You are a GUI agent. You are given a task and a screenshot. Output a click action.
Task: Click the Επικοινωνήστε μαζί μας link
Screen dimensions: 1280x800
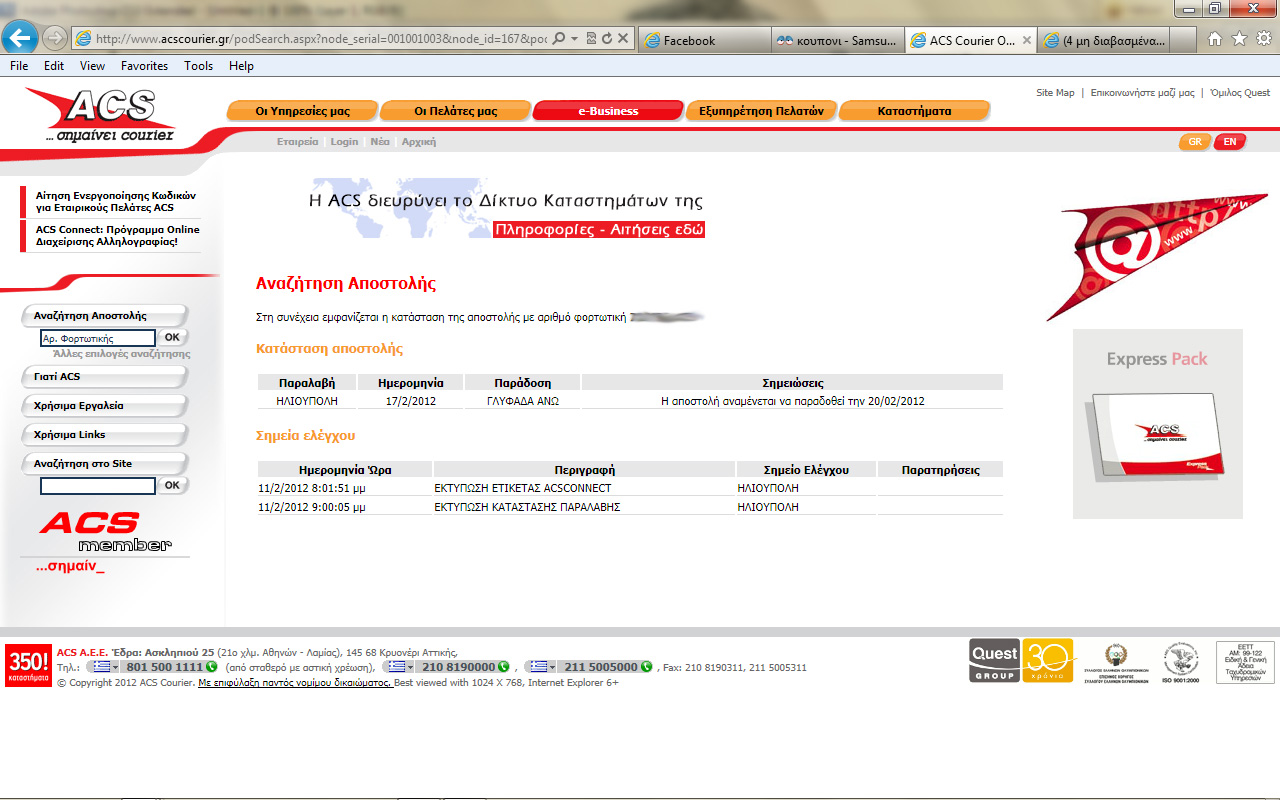[1142, 93]
